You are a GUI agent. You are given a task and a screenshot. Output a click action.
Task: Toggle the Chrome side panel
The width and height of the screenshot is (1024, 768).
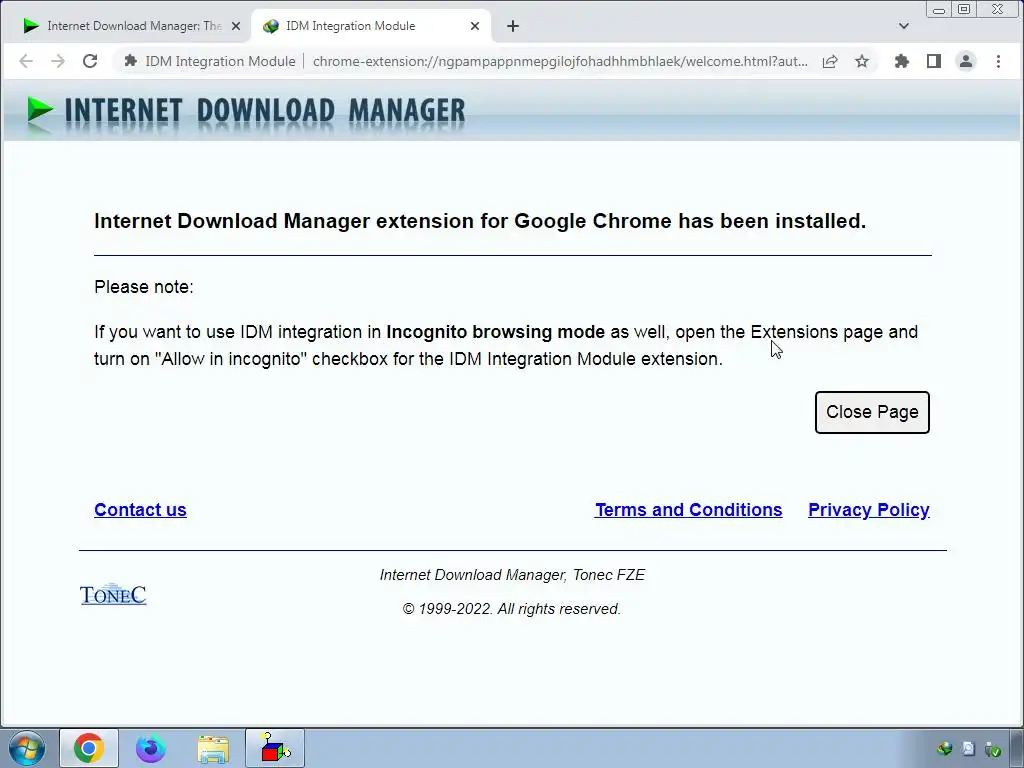click(934, 61)
